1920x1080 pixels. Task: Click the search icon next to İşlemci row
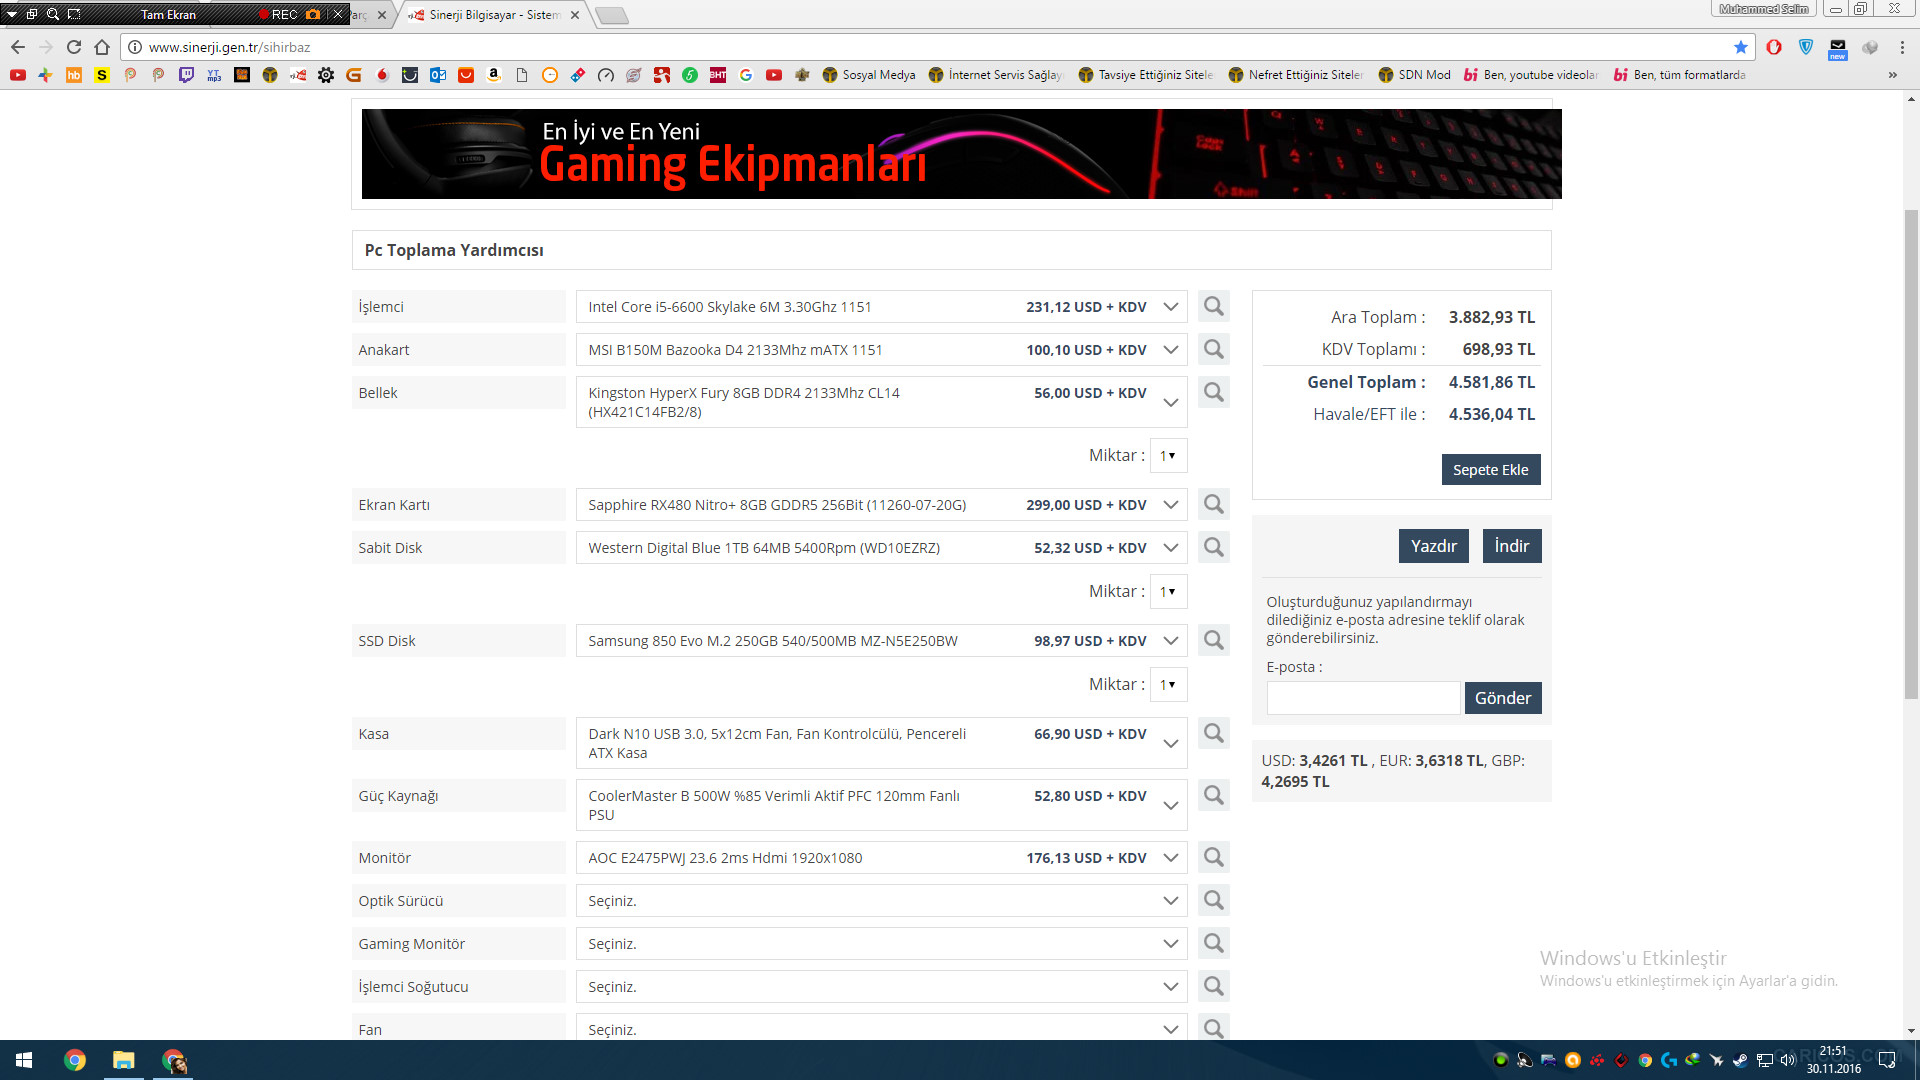[1213, 306]
